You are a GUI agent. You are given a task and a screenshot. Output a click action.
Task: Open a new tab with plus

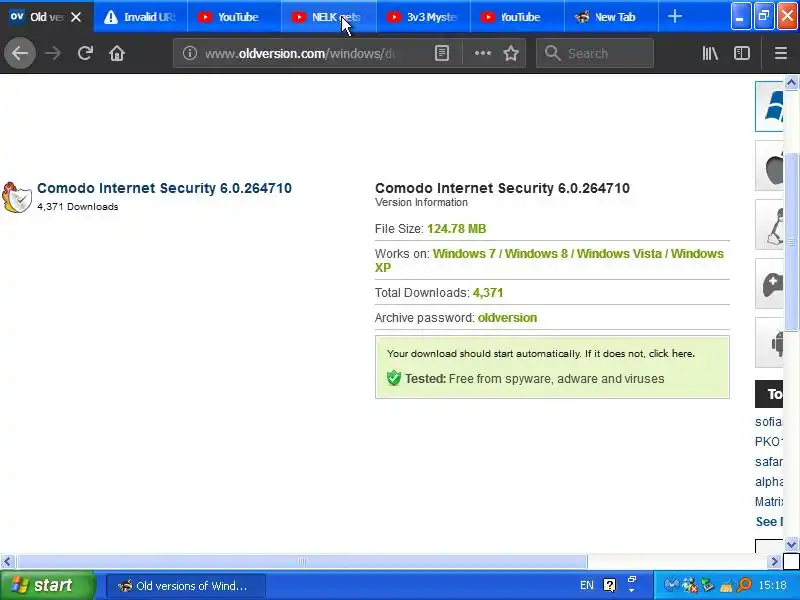[674, 16]
